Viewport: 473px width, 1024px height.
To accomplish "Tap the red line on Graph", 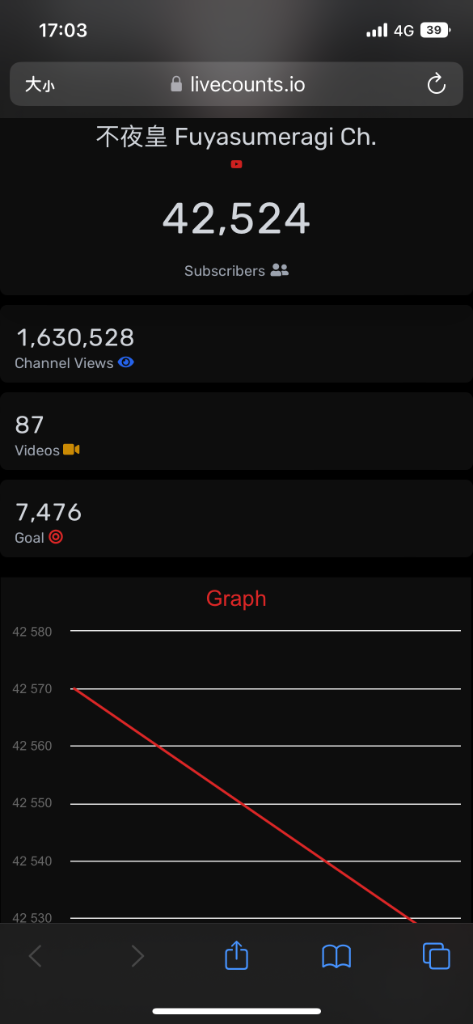I will pos(243,805).
